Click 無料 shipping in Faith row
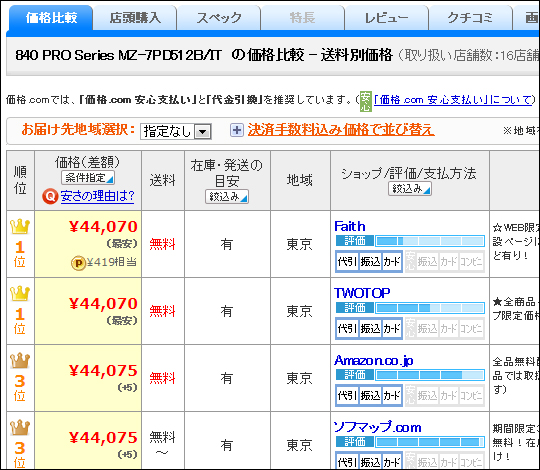 (162, 244)
